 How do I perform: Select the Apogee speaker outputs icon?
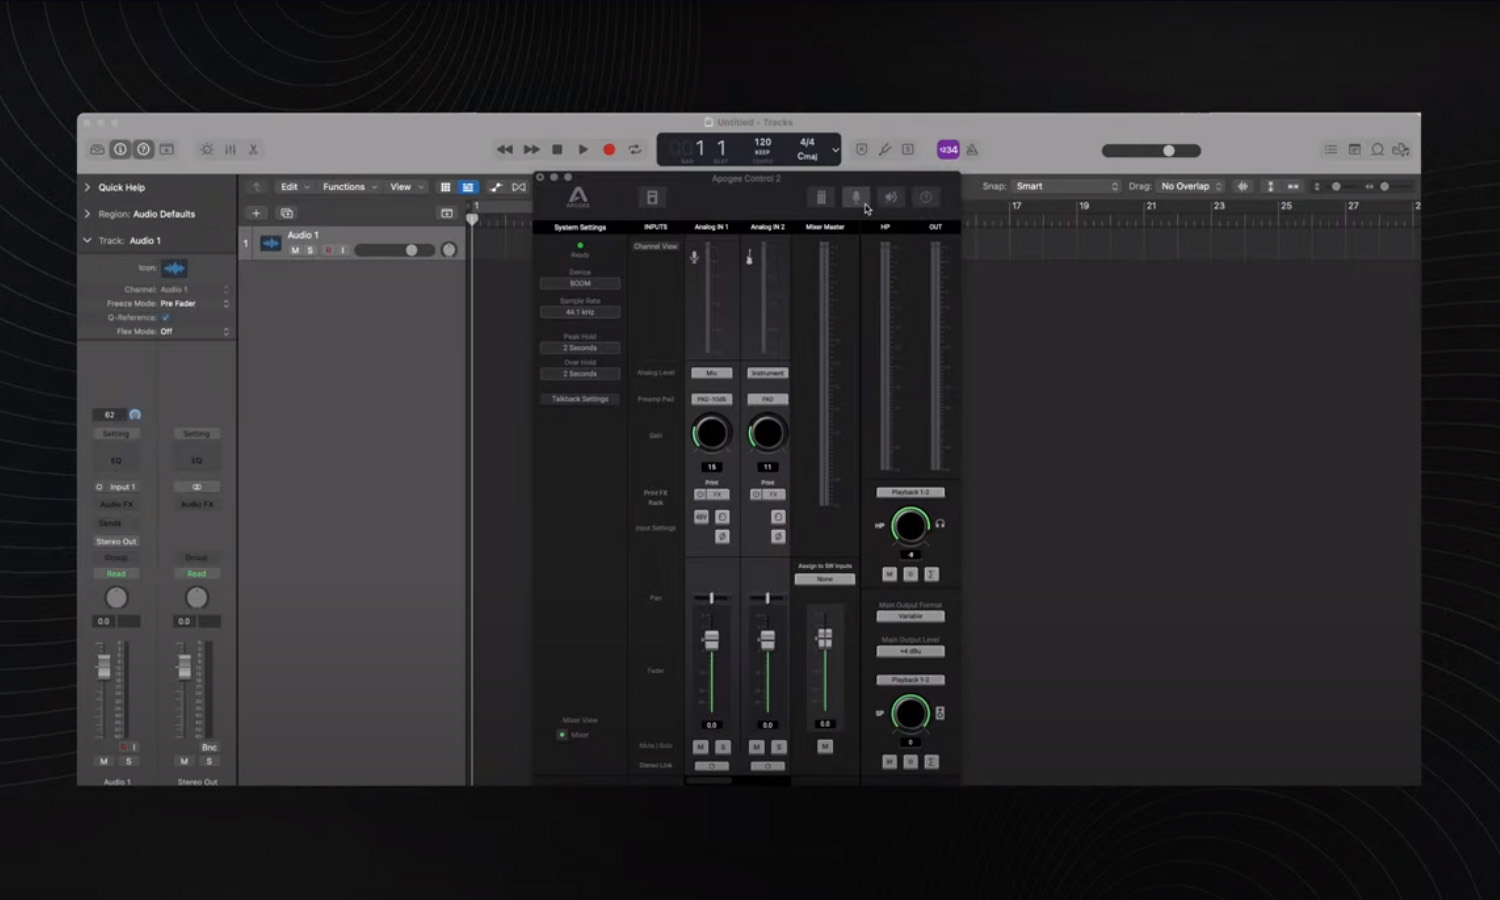[891, 197]
